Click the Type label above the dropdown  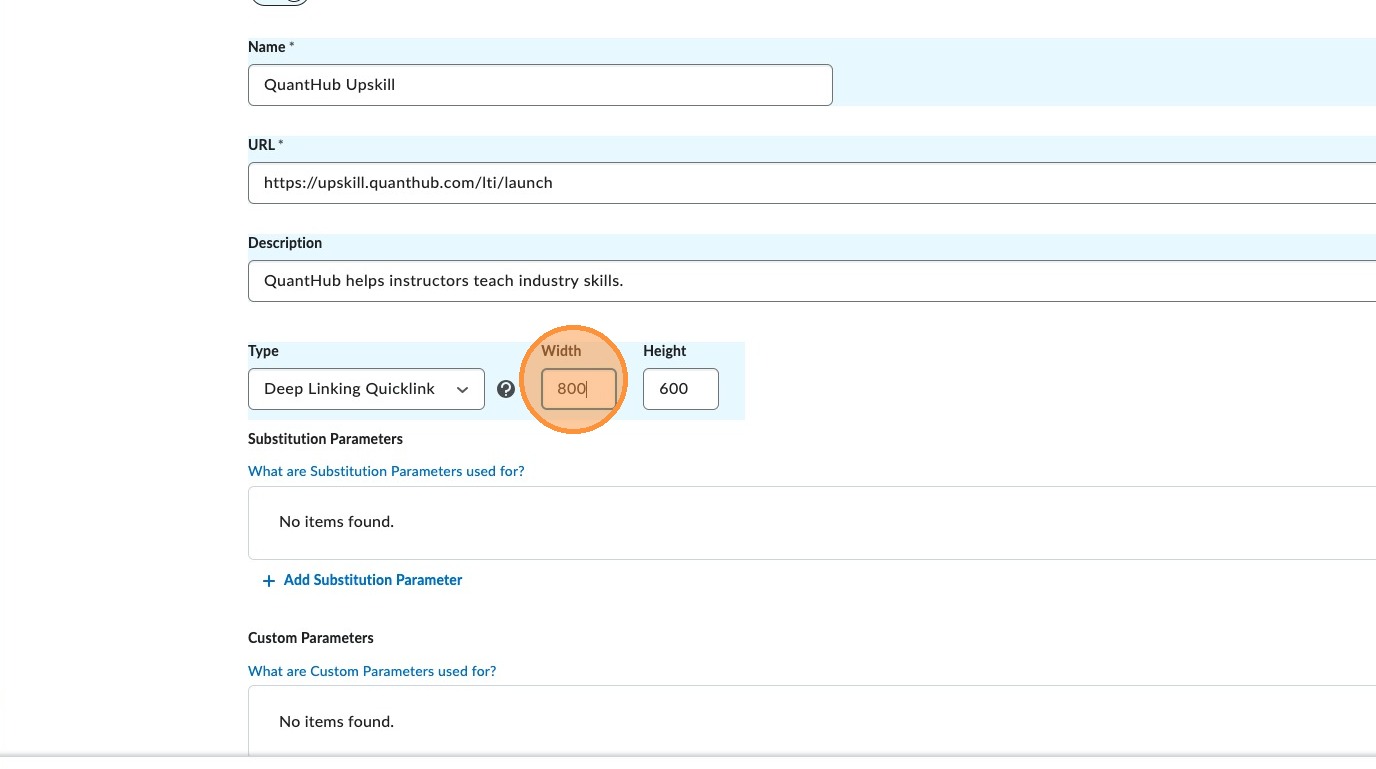coord(263,351)
